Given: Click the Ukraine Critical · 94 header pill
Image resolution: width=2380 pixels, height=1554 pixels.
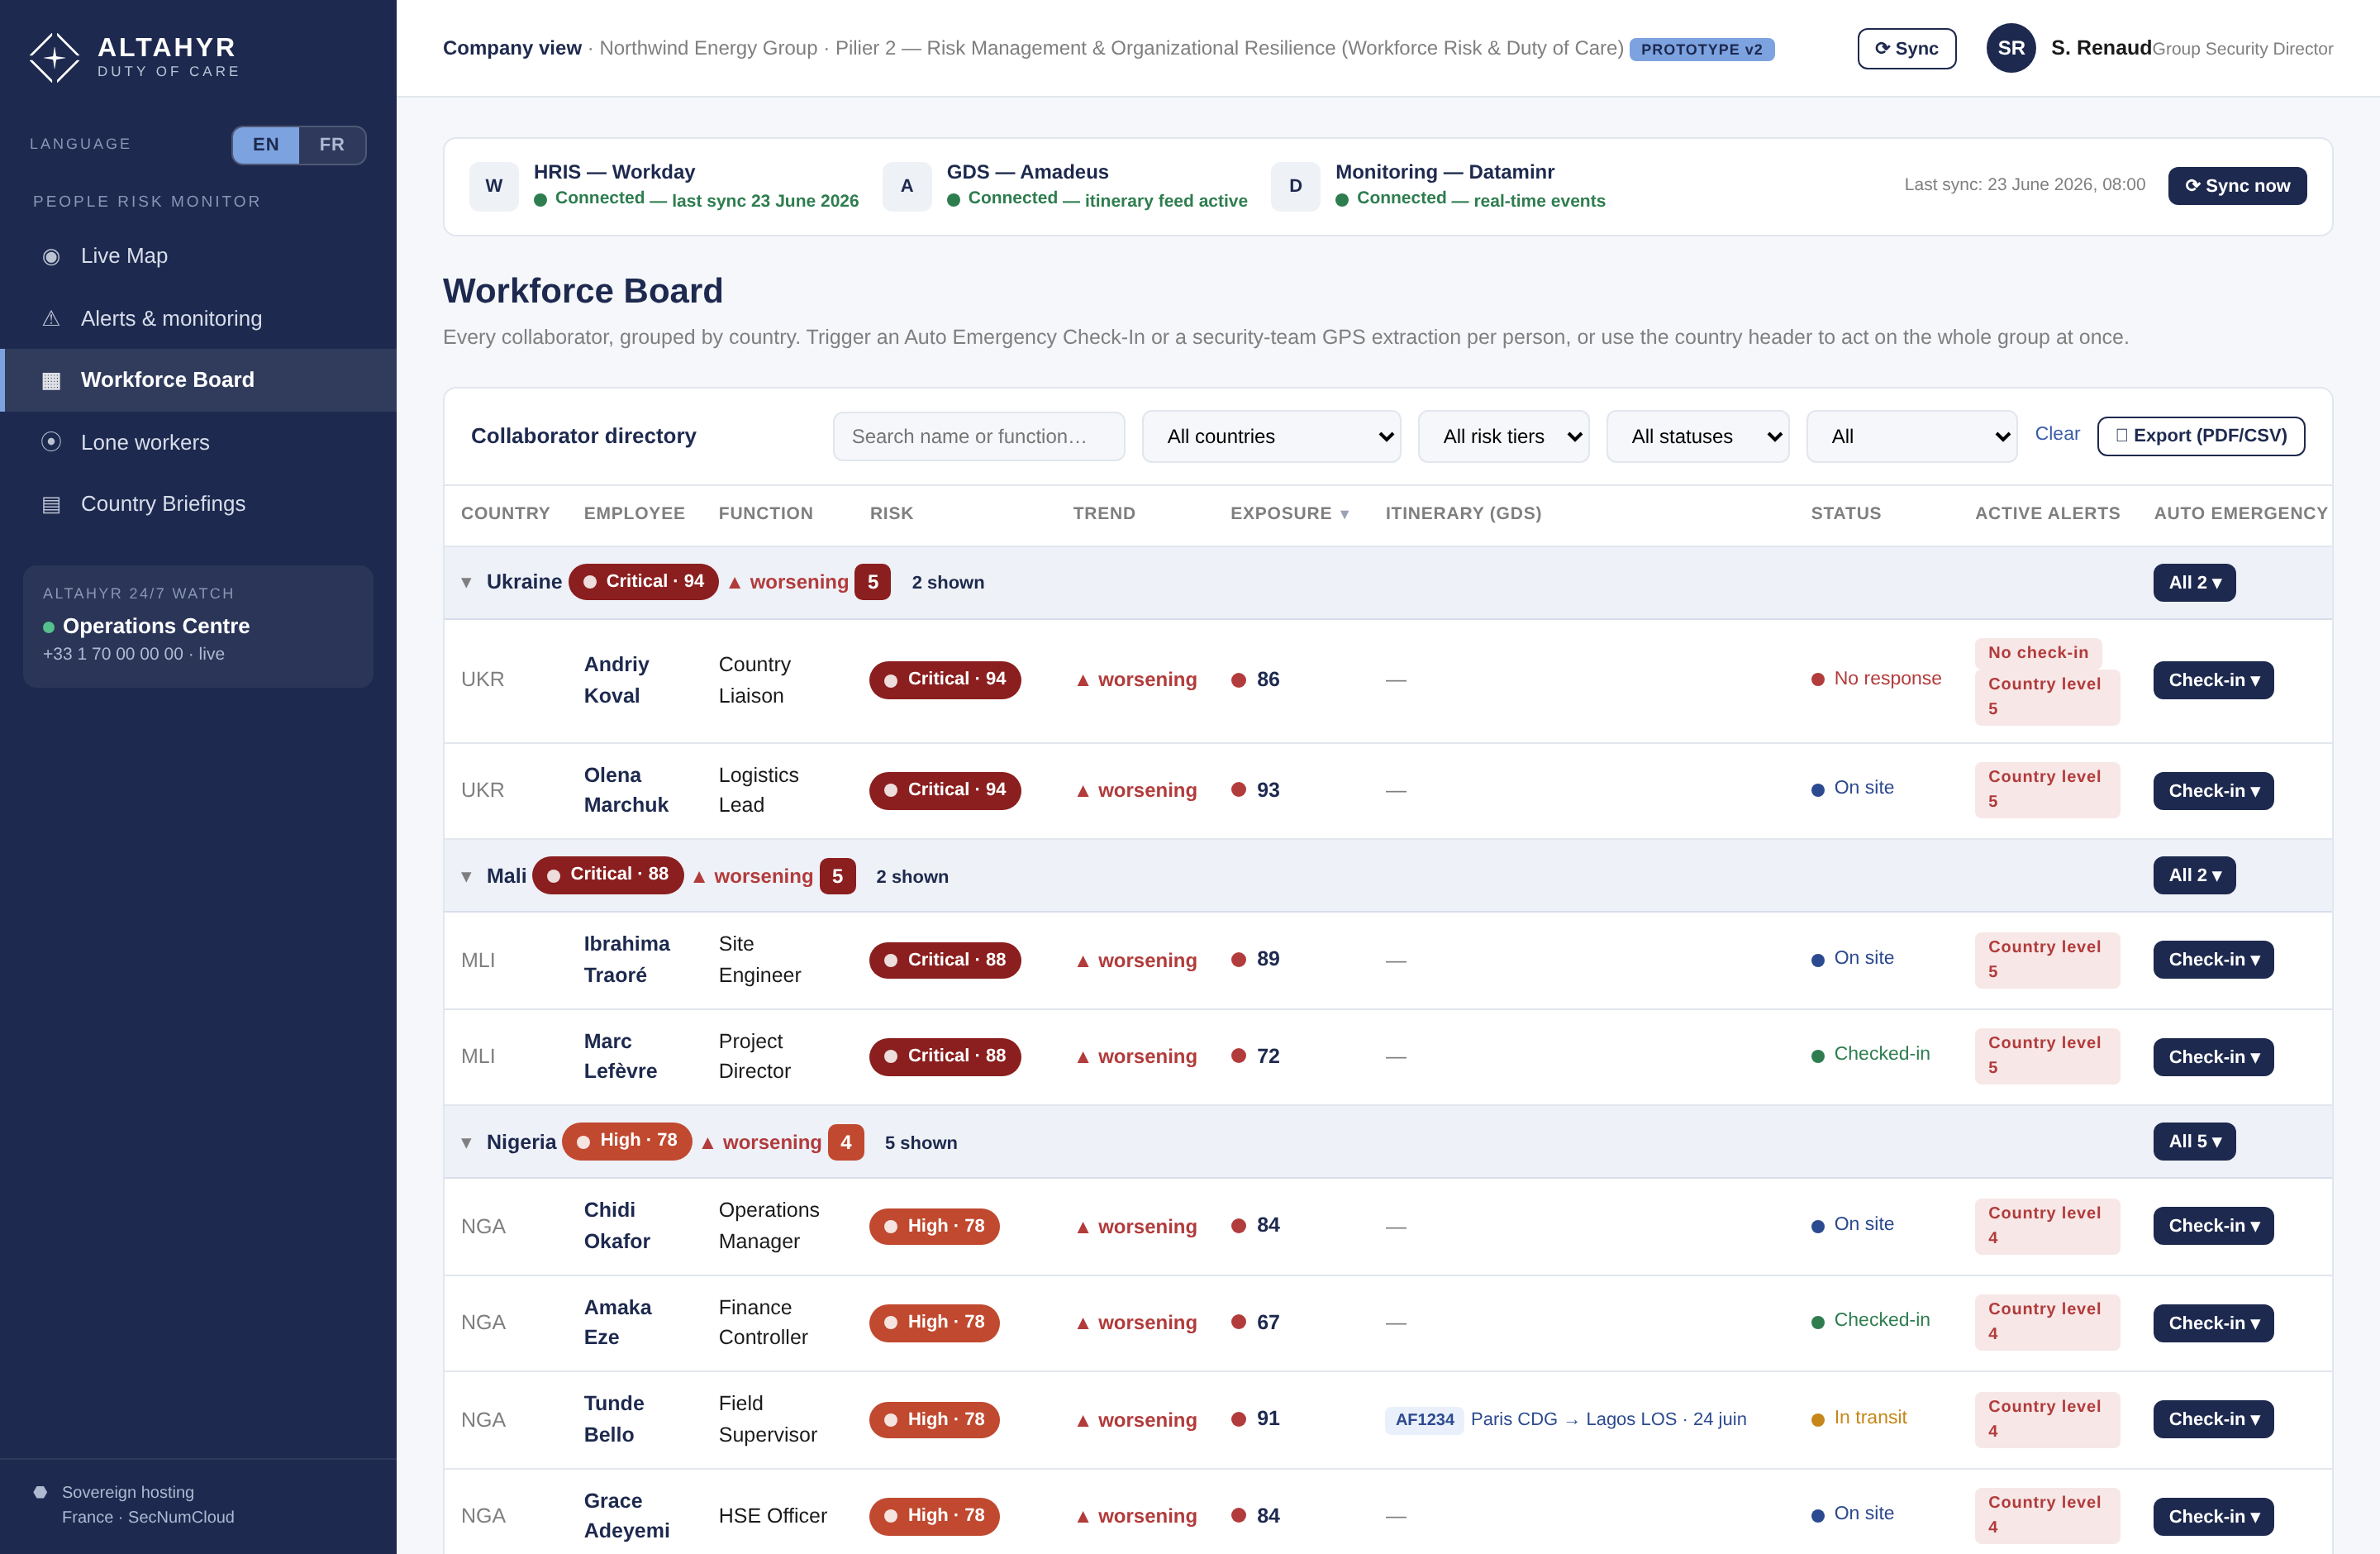Looking at the screenshot, I should (643, 582).
